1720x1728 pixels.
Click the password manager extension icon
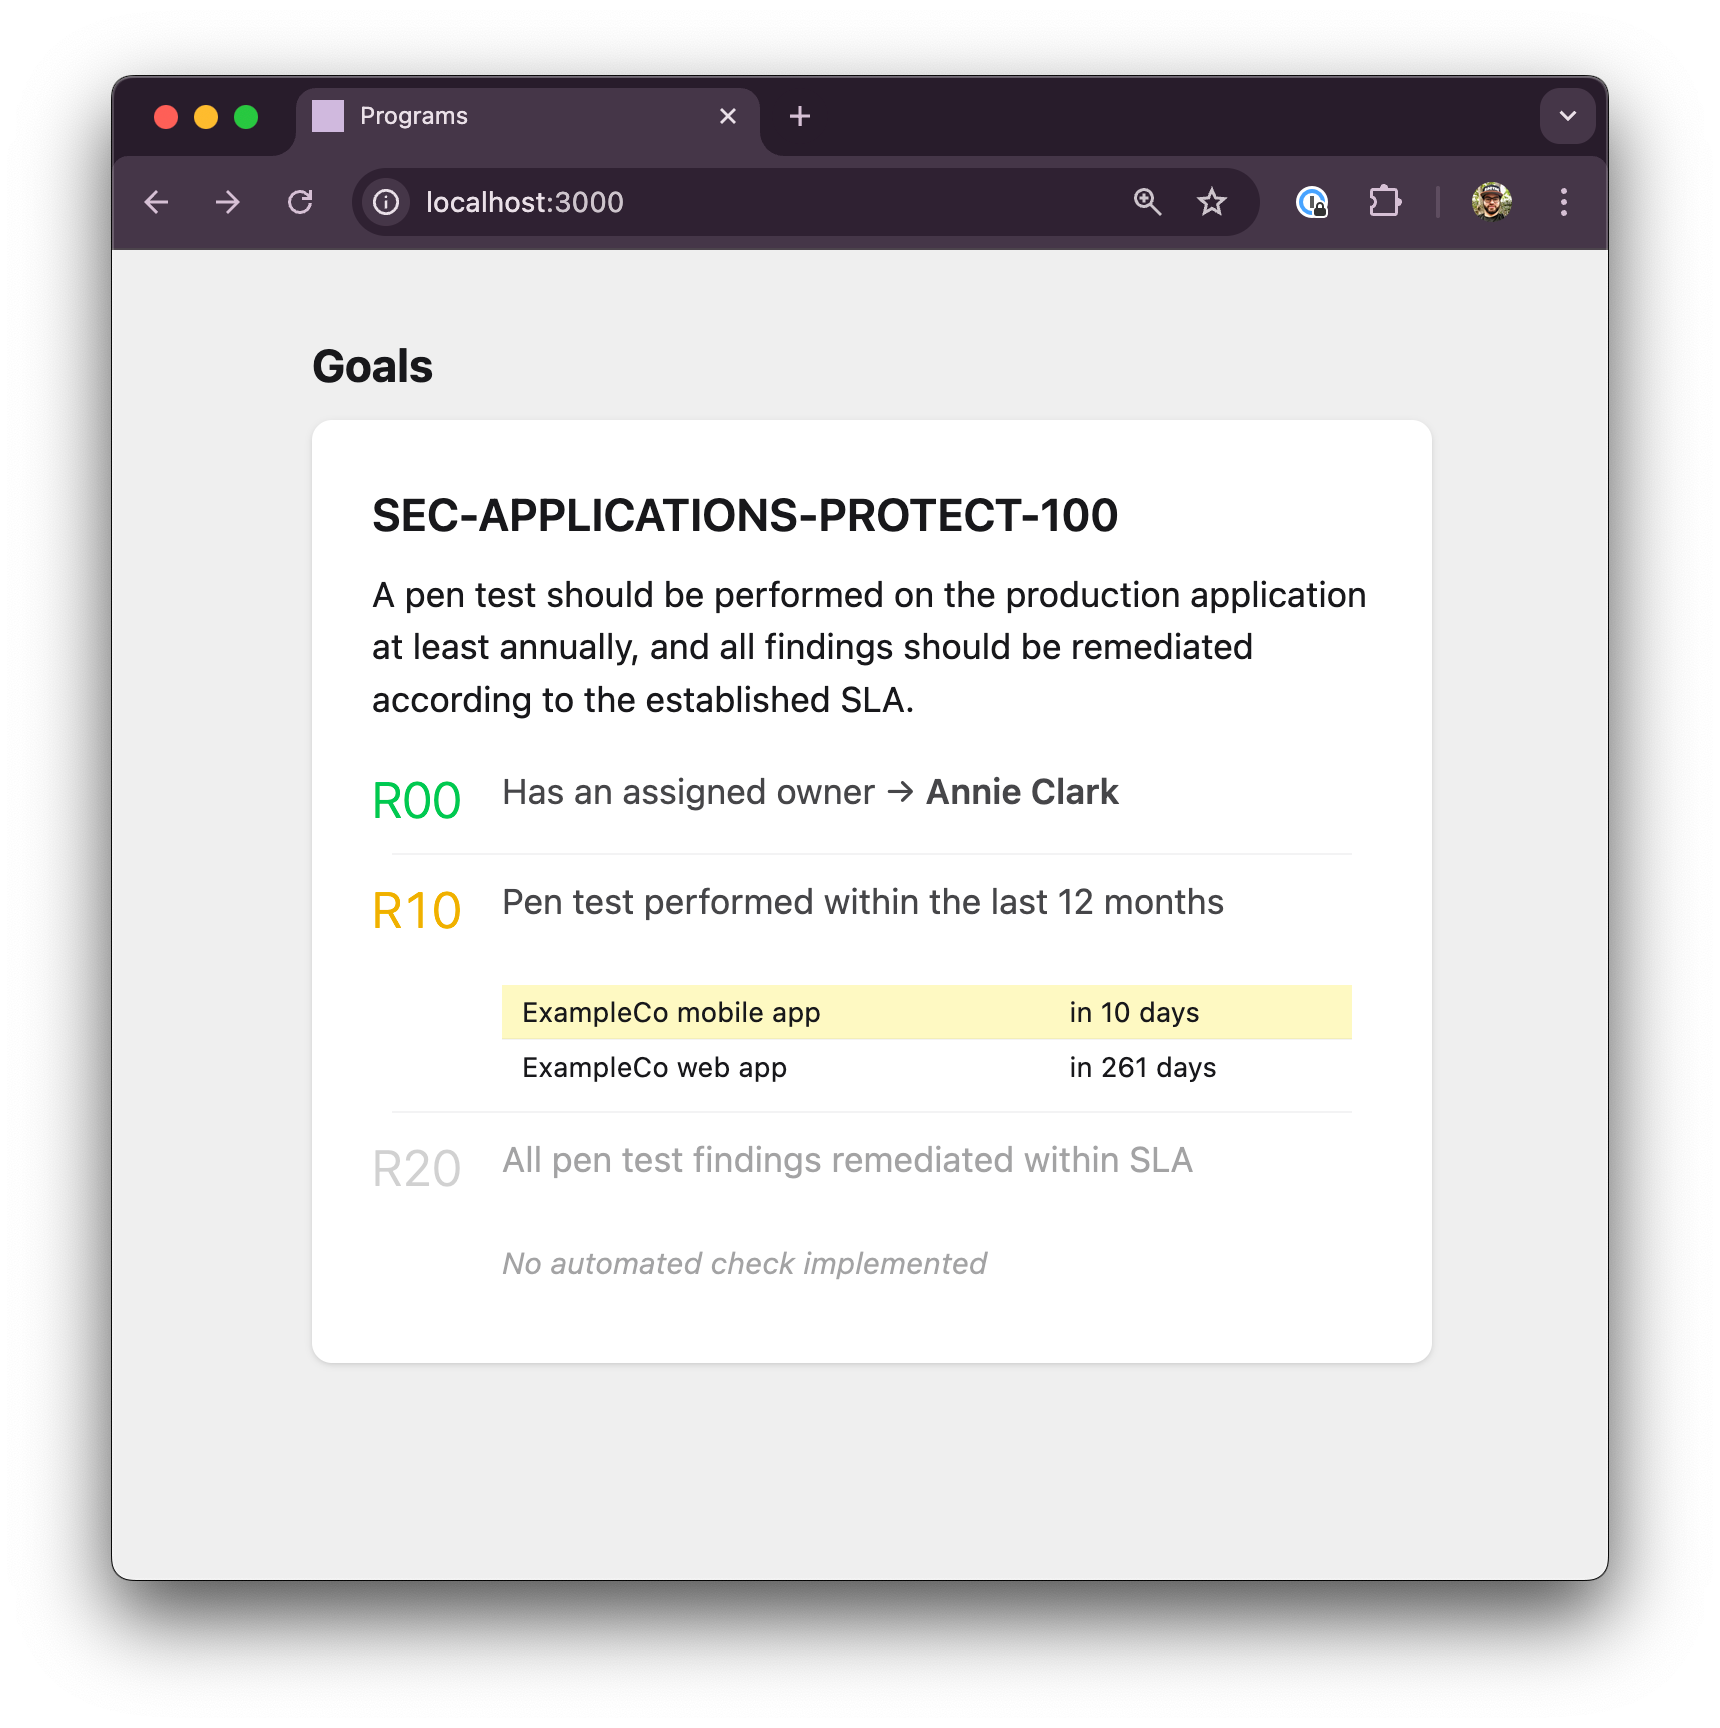[x=1312, y=202]
